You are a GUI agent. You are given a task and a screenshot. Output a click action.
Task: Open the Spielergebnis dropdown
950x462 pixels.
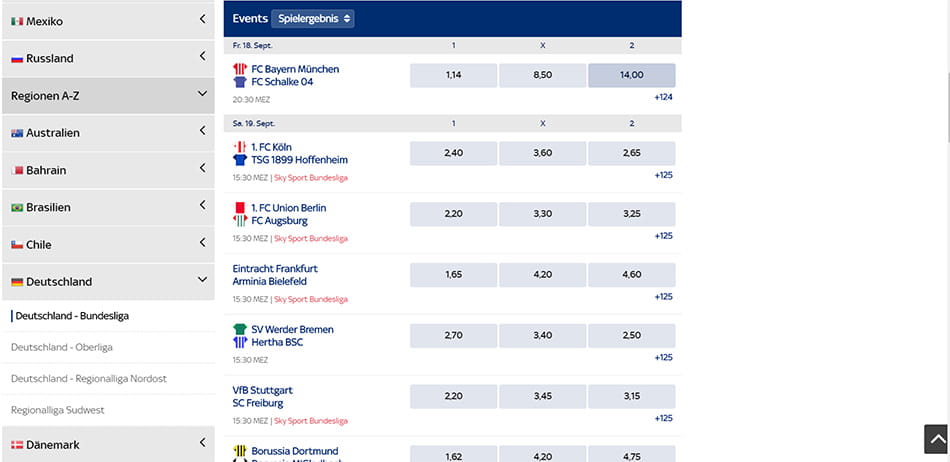tap(313, 19)
